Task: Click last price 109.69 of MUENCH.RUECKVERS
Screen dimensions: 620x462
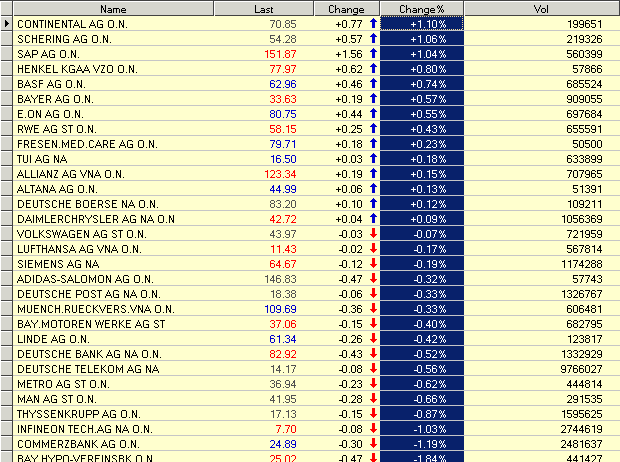Action: (280, 309)
